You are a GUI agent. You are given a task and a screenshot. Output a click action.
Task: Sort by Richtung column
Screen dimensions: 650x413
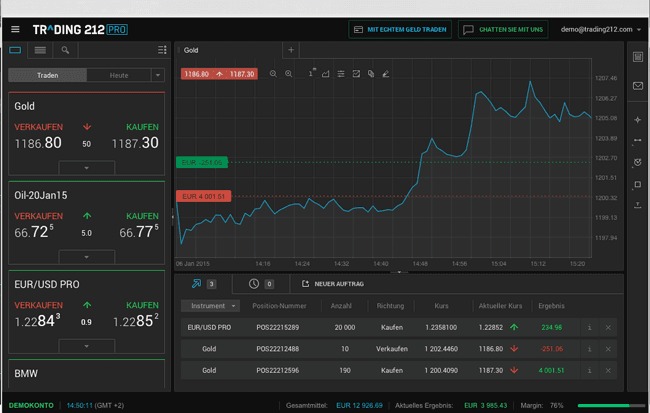tap(390, 306)
